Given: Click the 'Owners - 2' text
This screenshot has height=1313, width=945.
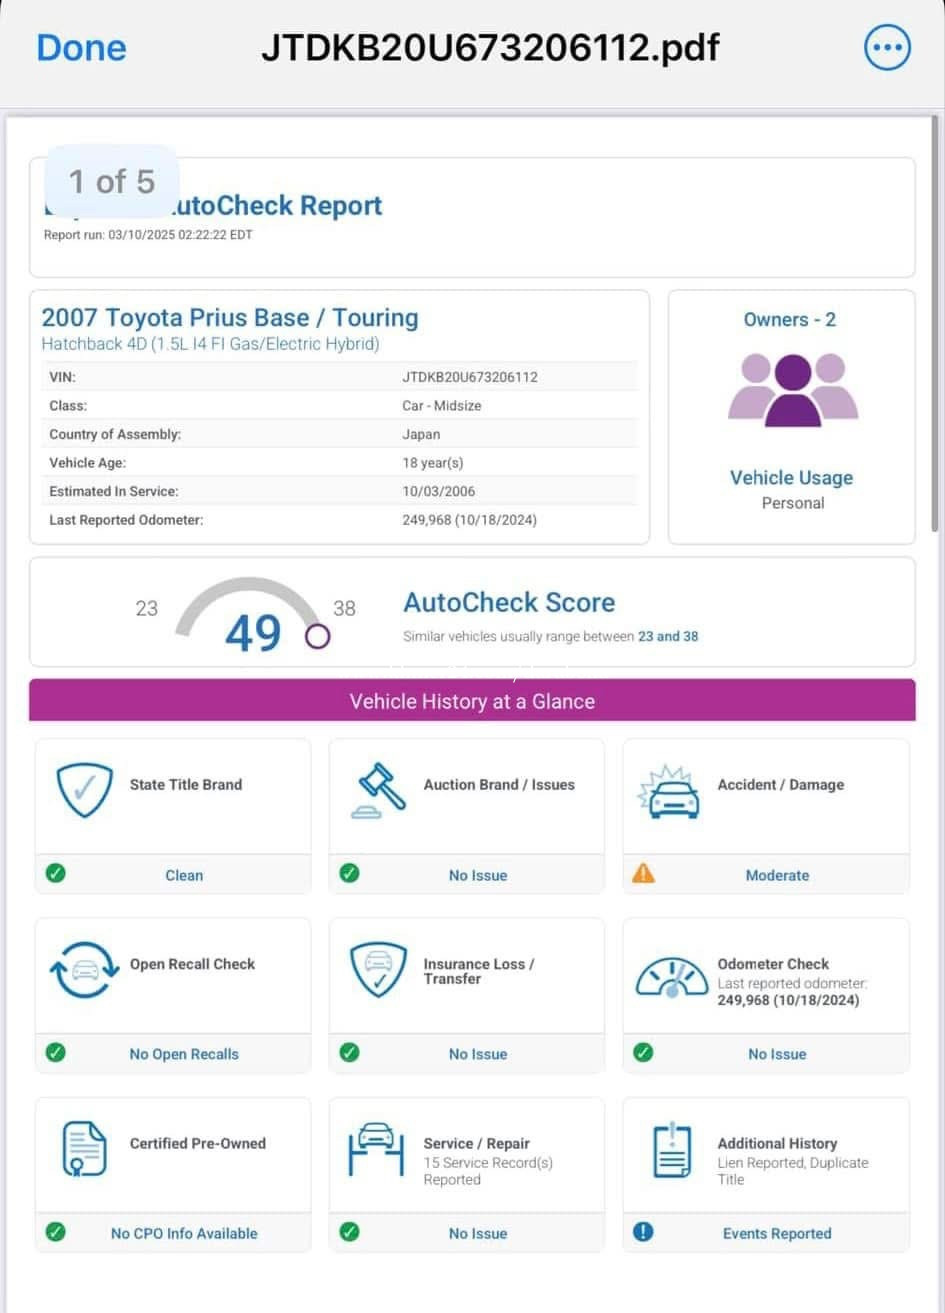Looking at the screenshot, I should coord(790,320).
